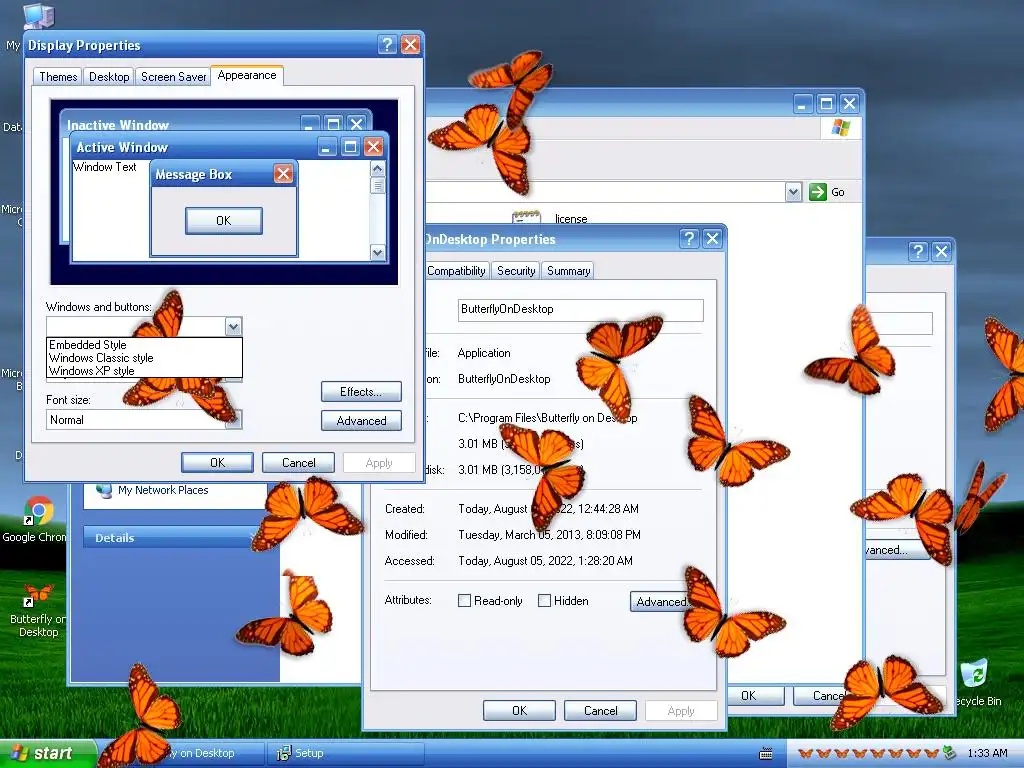The image size is (1024, 768).
Task: Click the Modified date text
Action: pyautogui.click(x=549, y=535)
